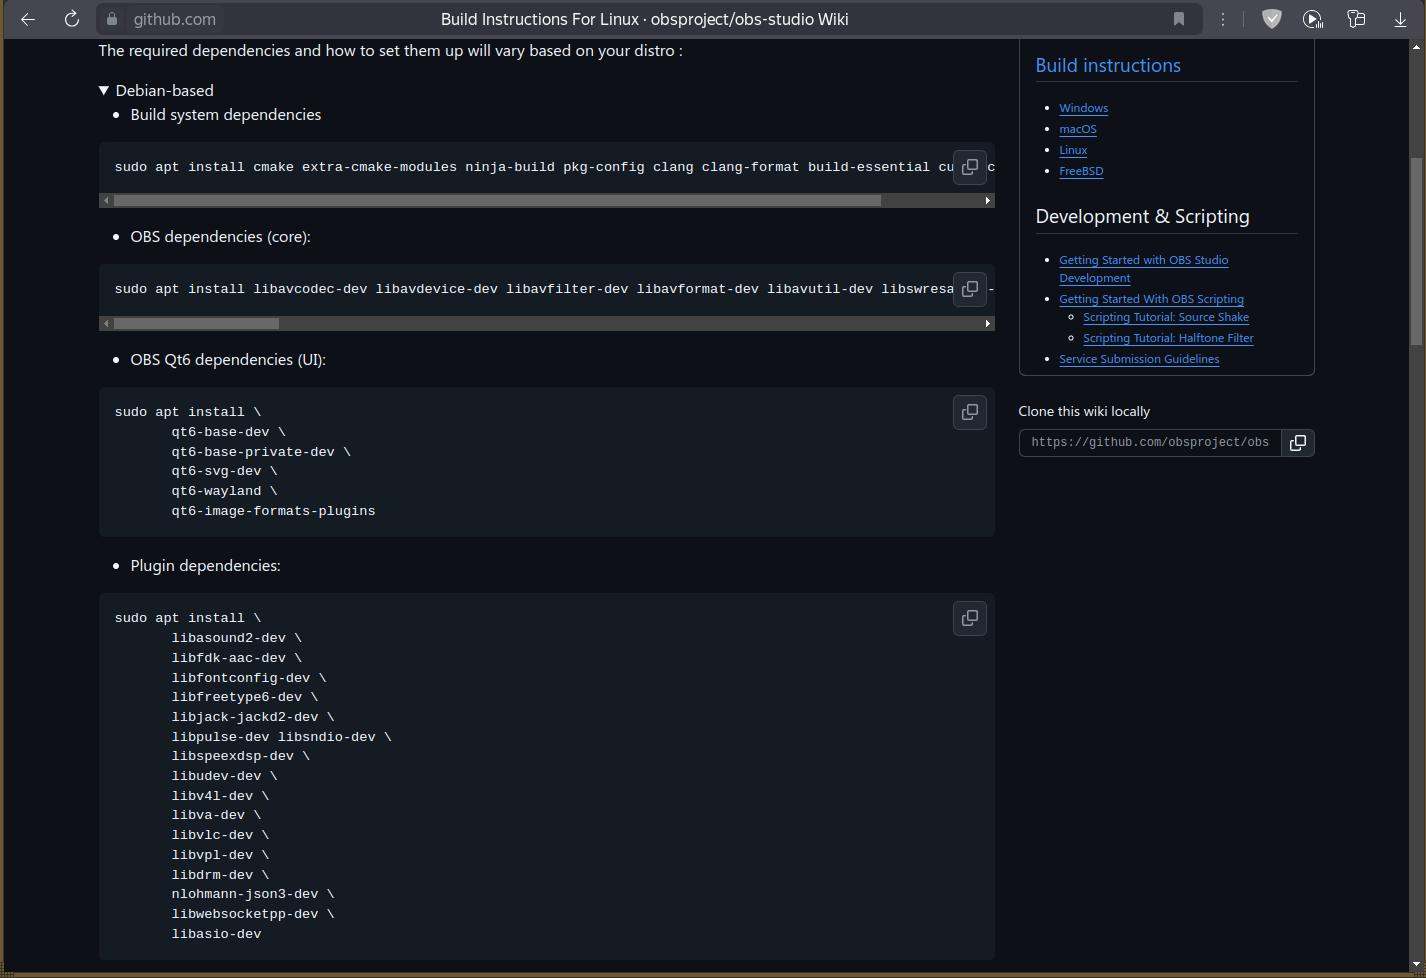1426x978 pixels.
Task: Click the lock icon beside github.com
Action: tap(112, 19)
